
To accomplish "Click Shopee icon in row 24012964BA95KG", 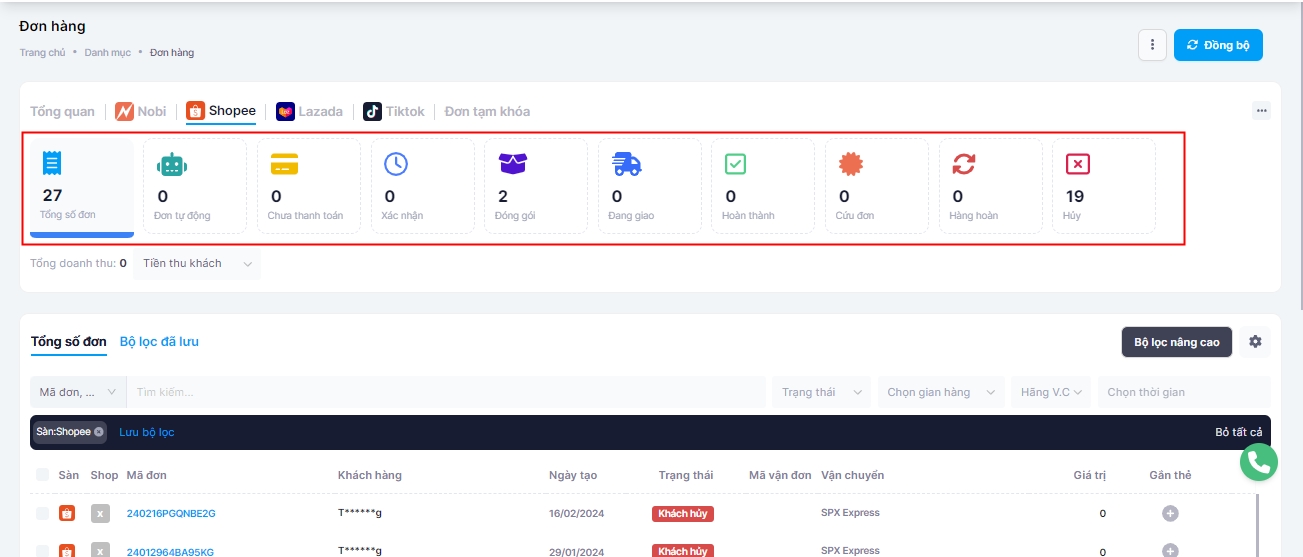I will (67, 551).
